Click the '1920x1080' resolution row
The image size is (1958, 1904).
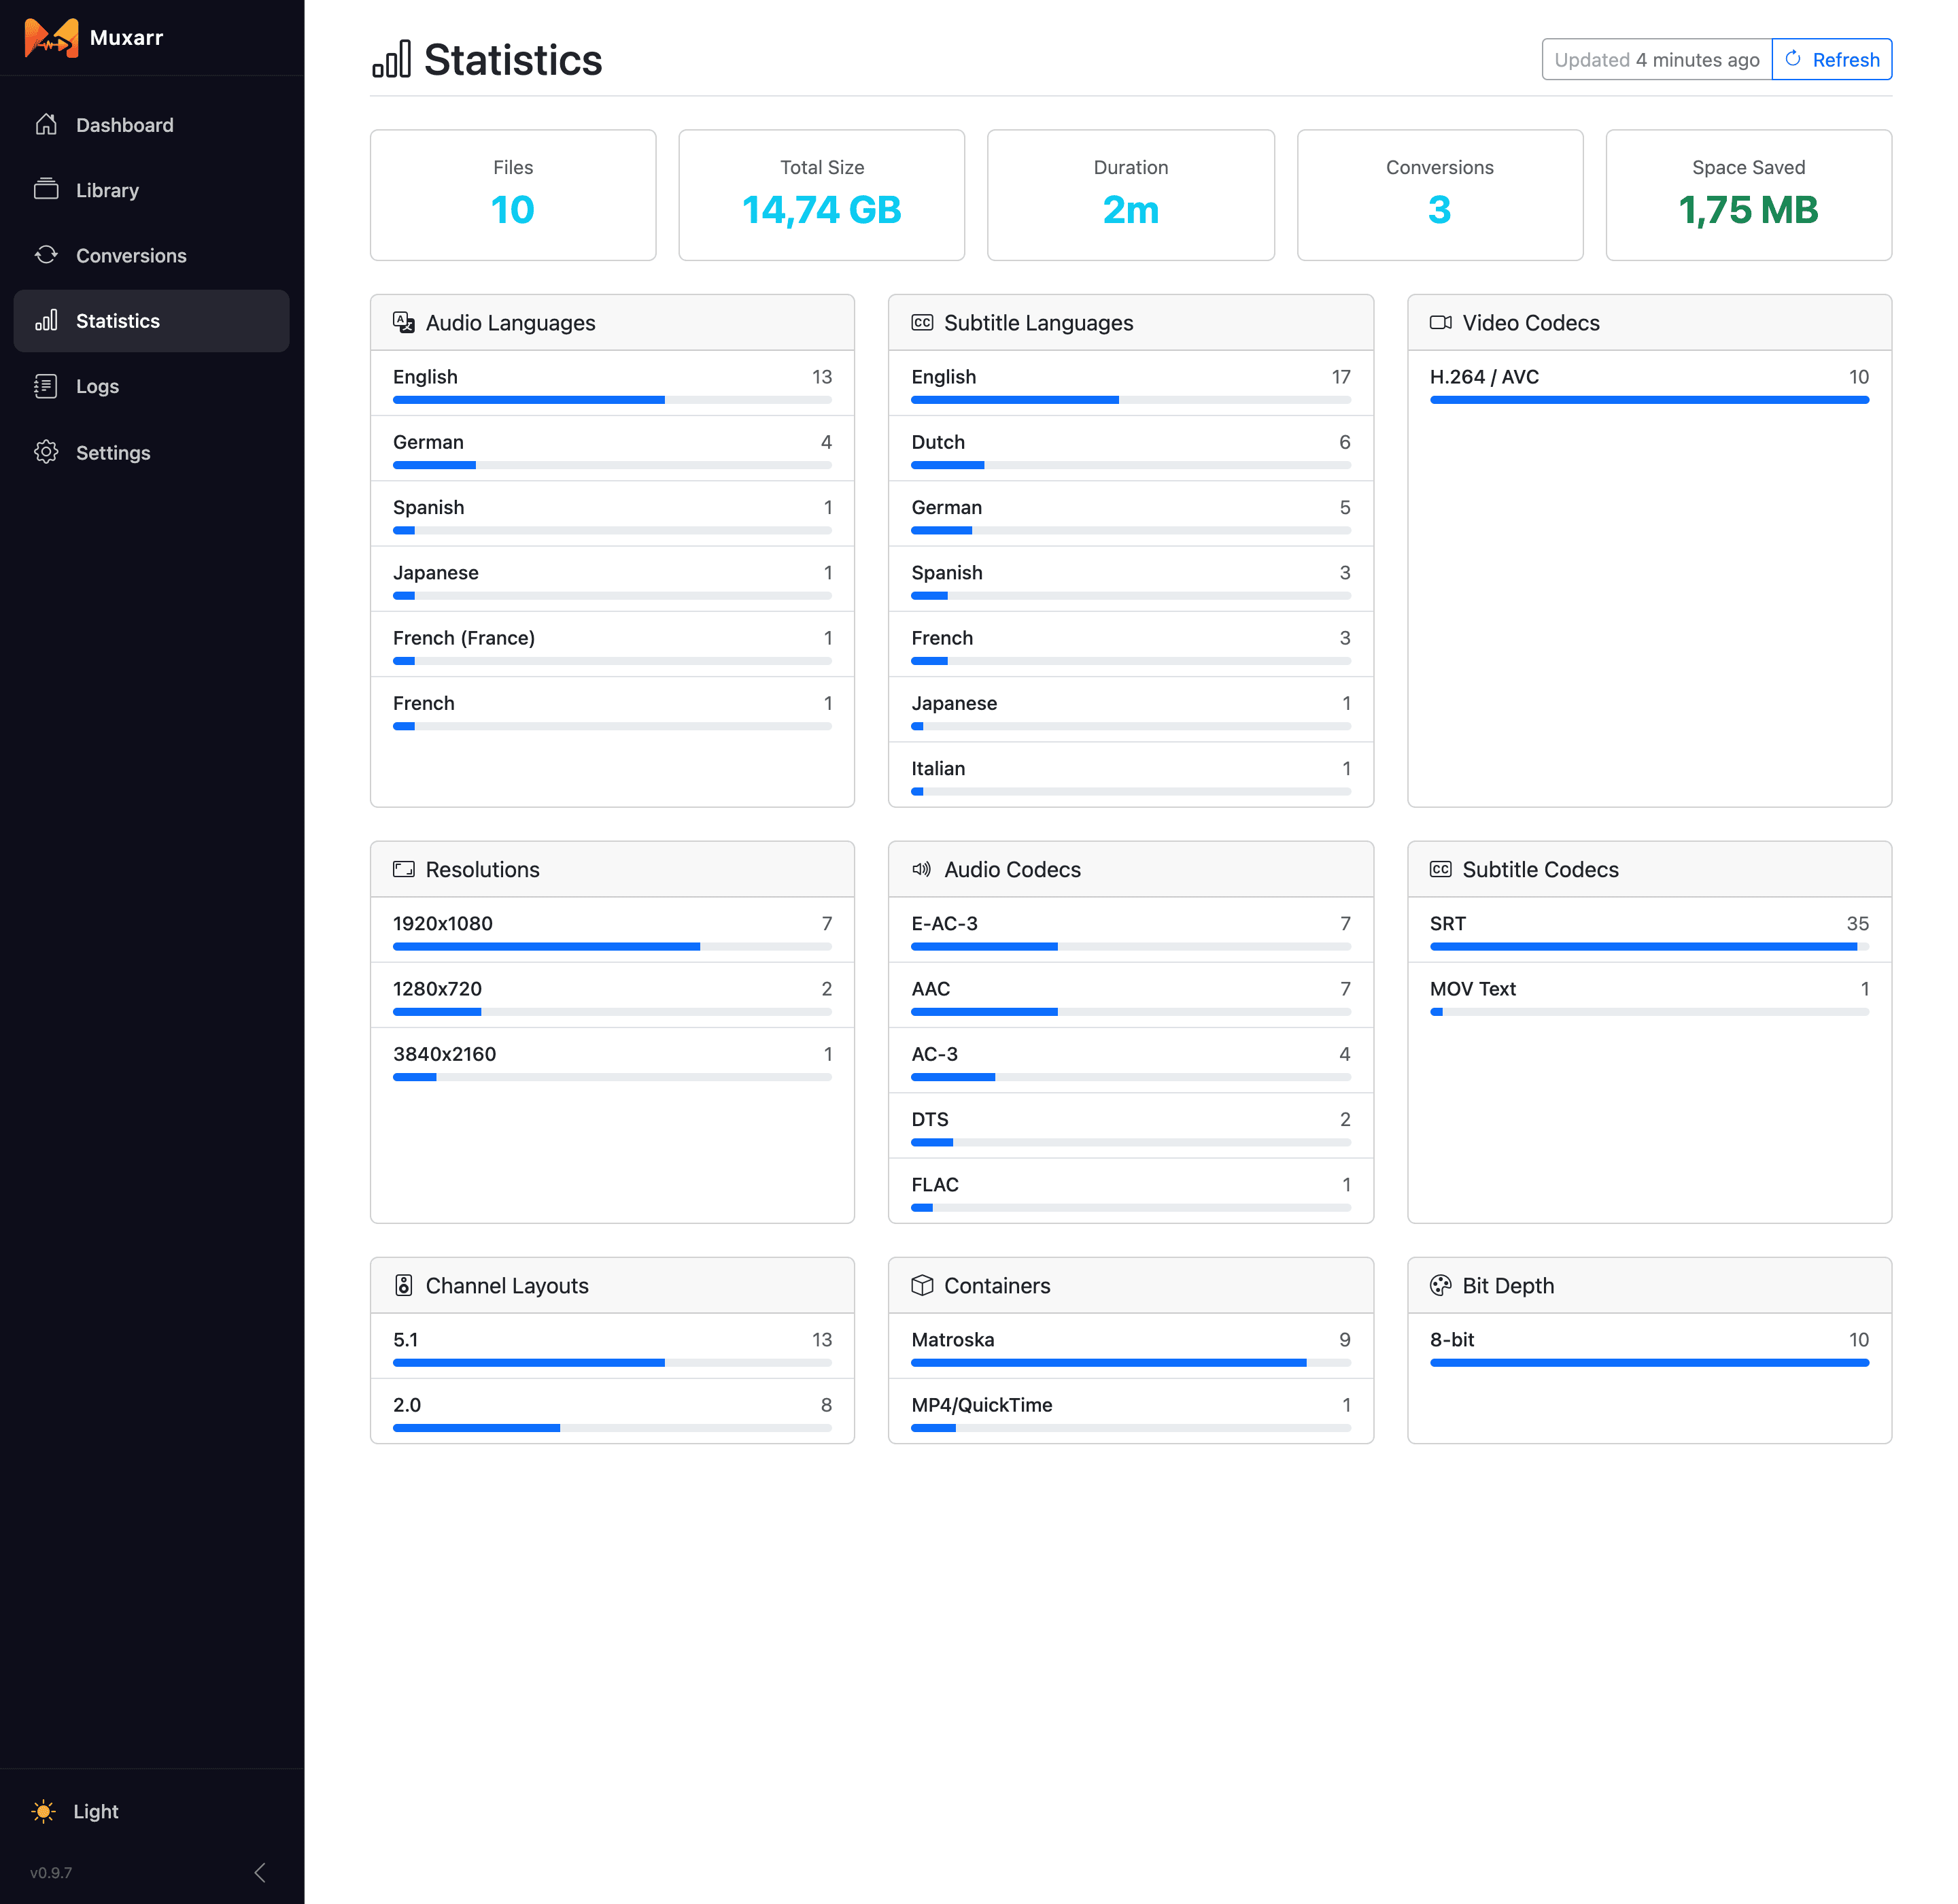(612, 930)
